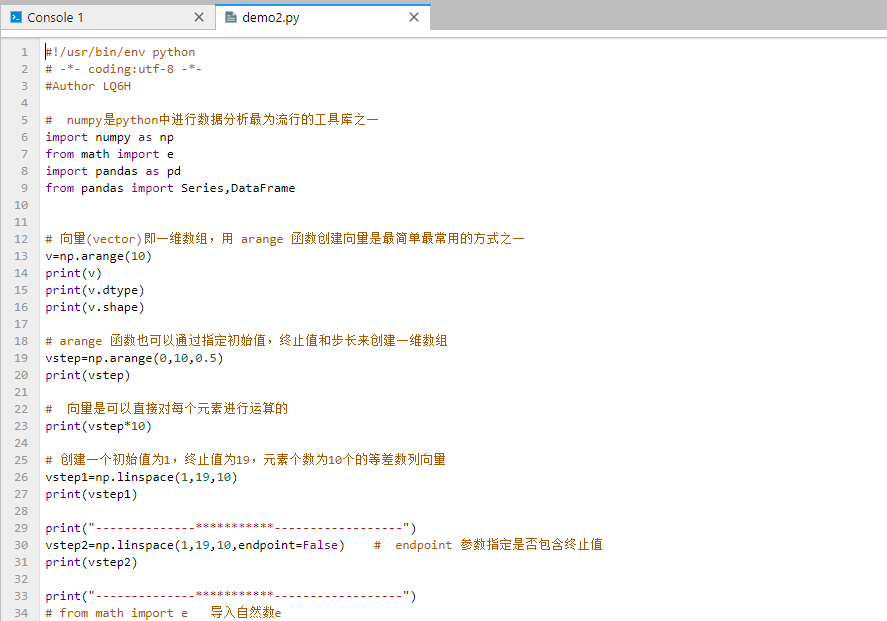Viewport: 887px width, 621px height.
Task: Click 'from pandas import Series,DataFrame' line
Action: 170,188
